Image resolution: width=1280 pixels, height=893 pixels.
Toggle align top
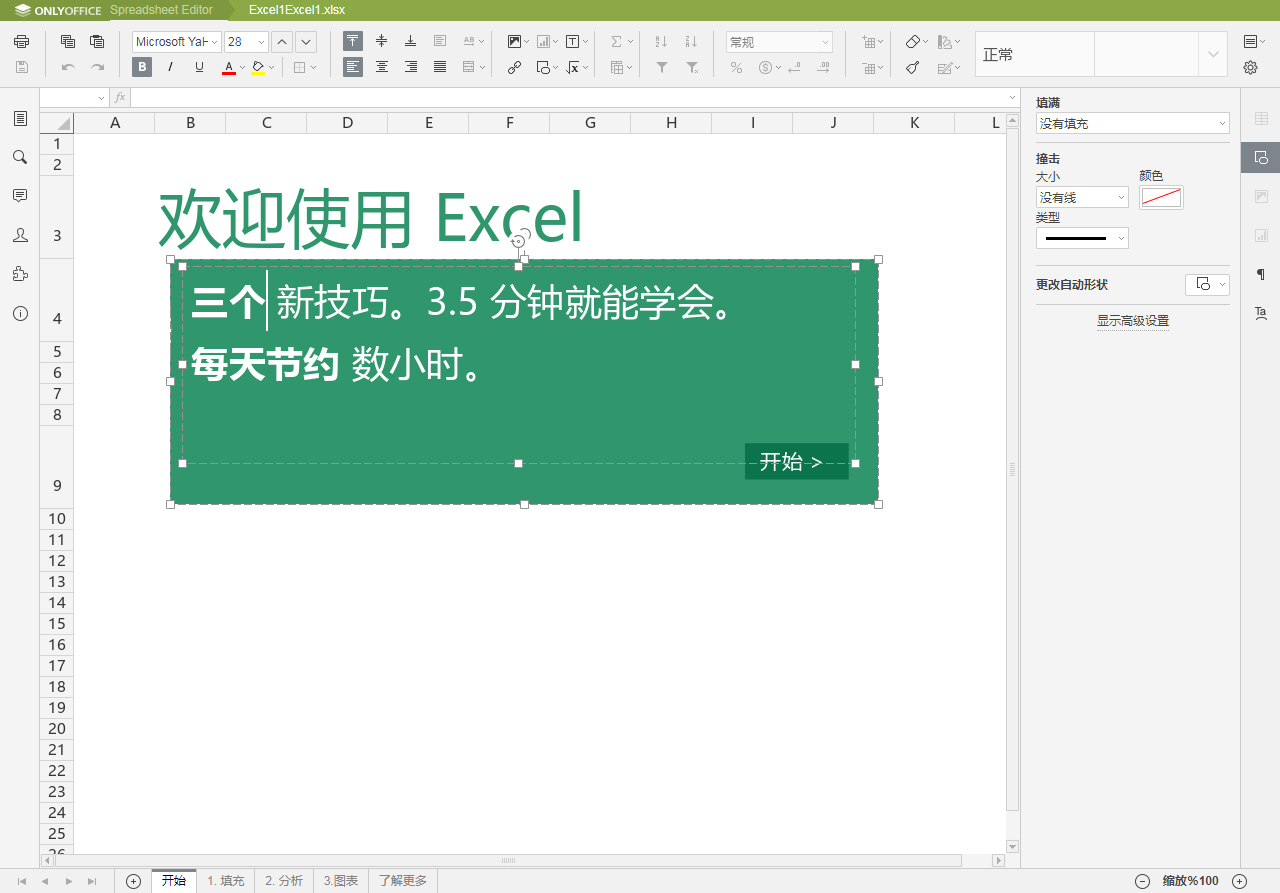pos(352,42)
